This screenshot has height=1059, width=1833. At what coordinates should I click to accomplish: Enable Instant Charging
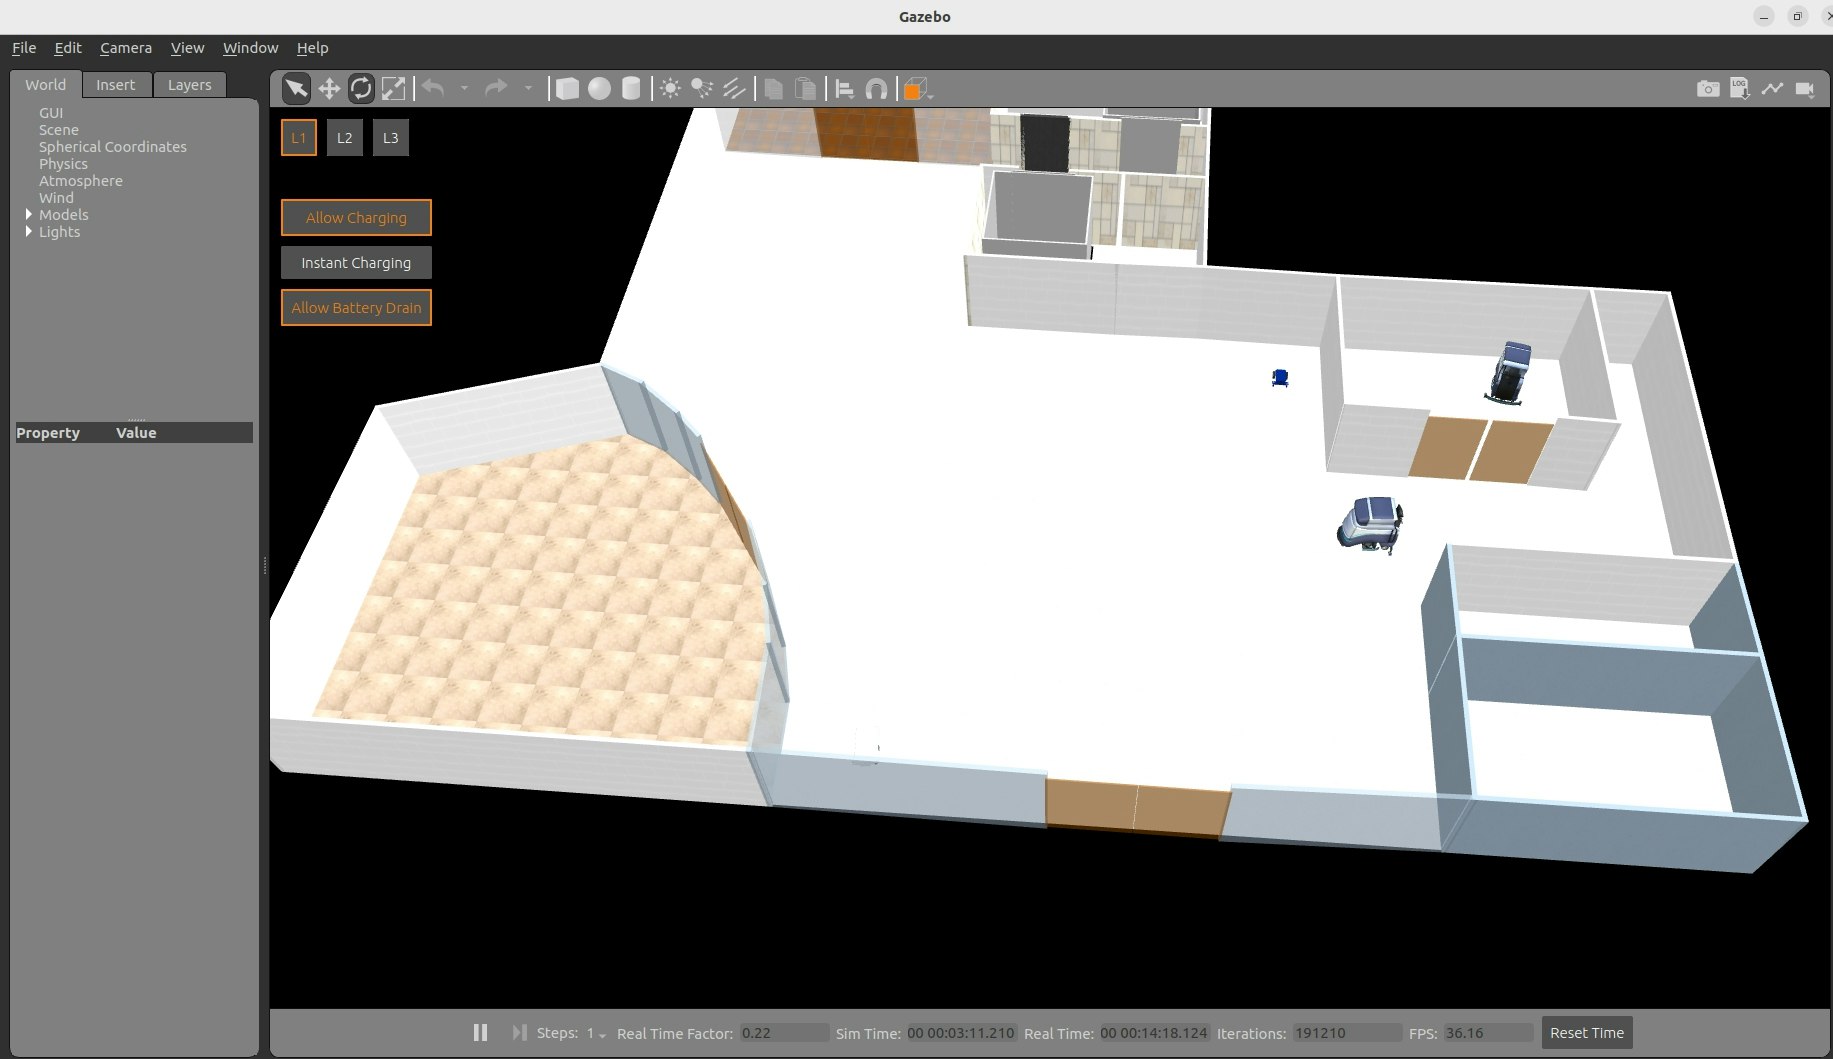(356, 262)
